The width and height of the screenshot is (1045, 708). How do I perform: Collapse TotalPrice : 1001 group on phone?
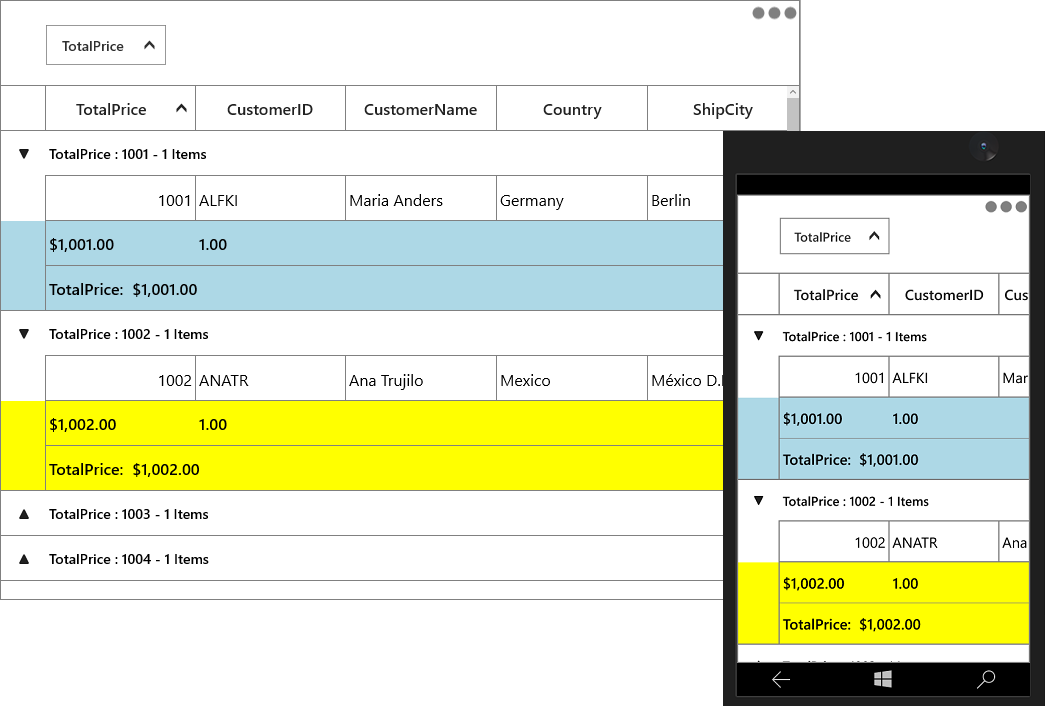[x=758, y=336]
